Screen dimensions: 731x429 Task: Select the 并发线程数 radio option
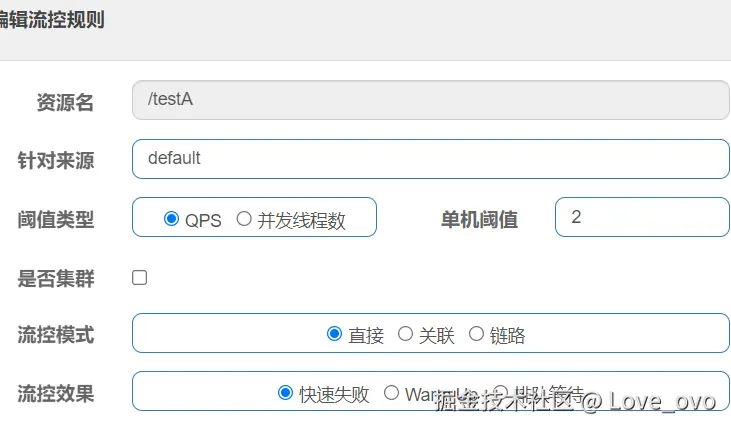(x=244, y=219)
